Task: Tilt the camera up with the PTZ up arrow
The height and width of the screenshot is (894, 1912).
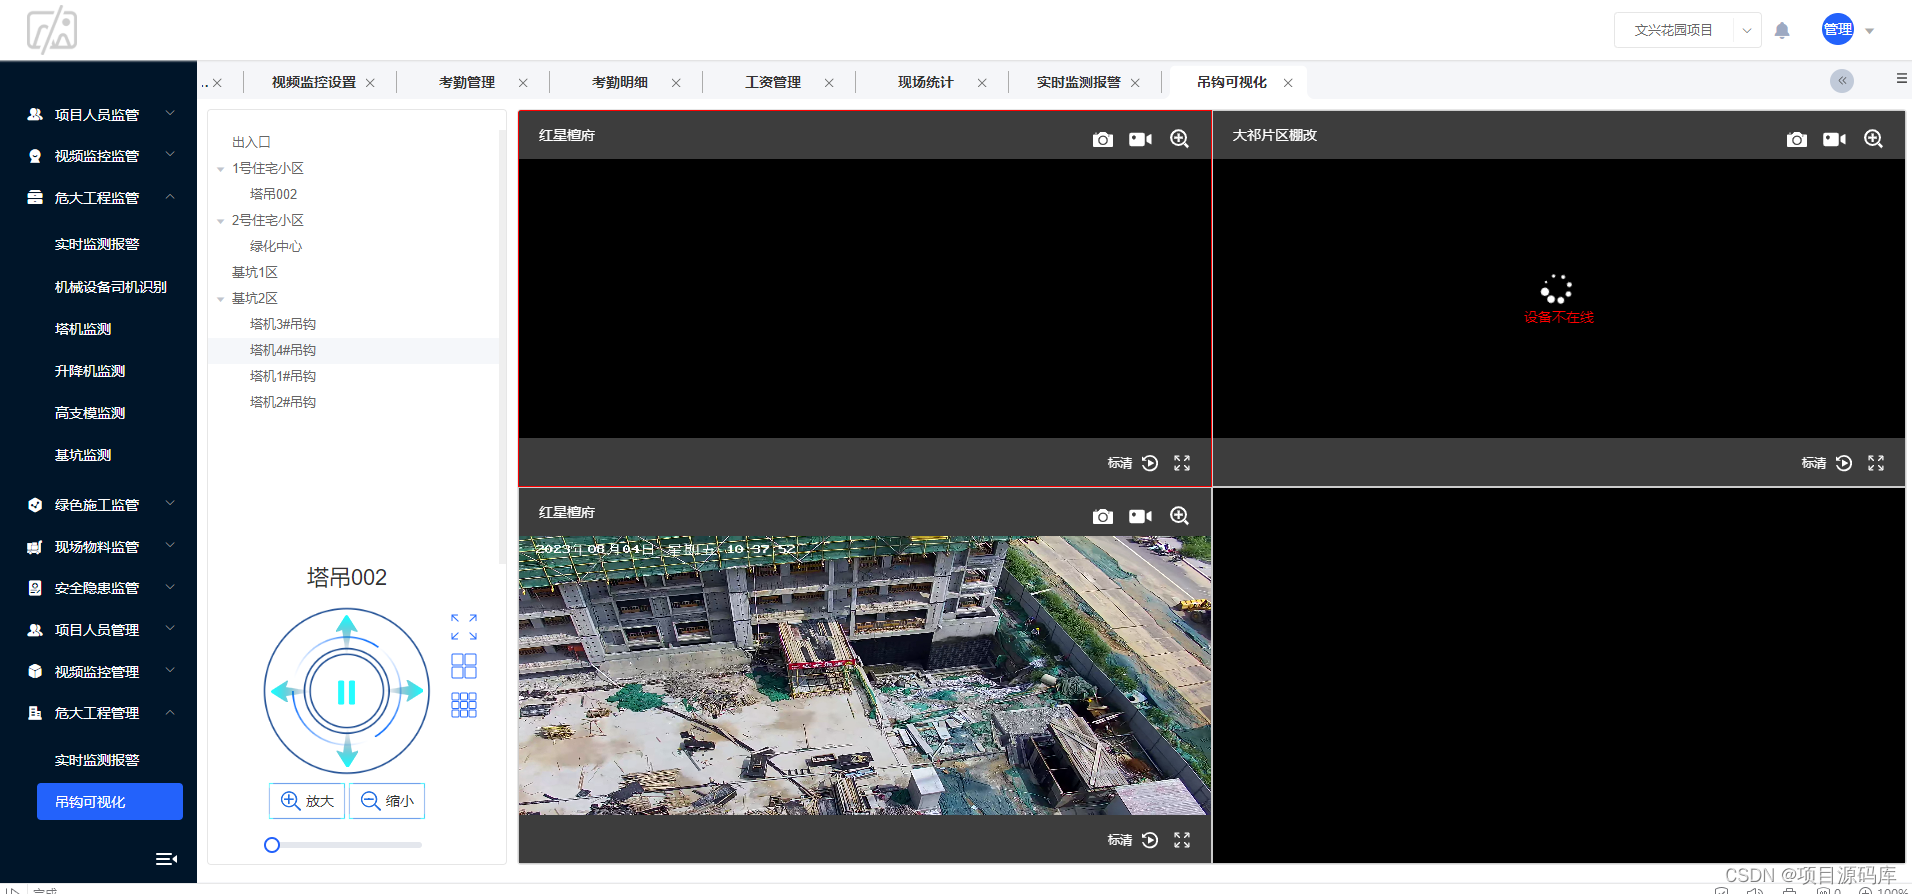Action: click(x=347, y=629)
